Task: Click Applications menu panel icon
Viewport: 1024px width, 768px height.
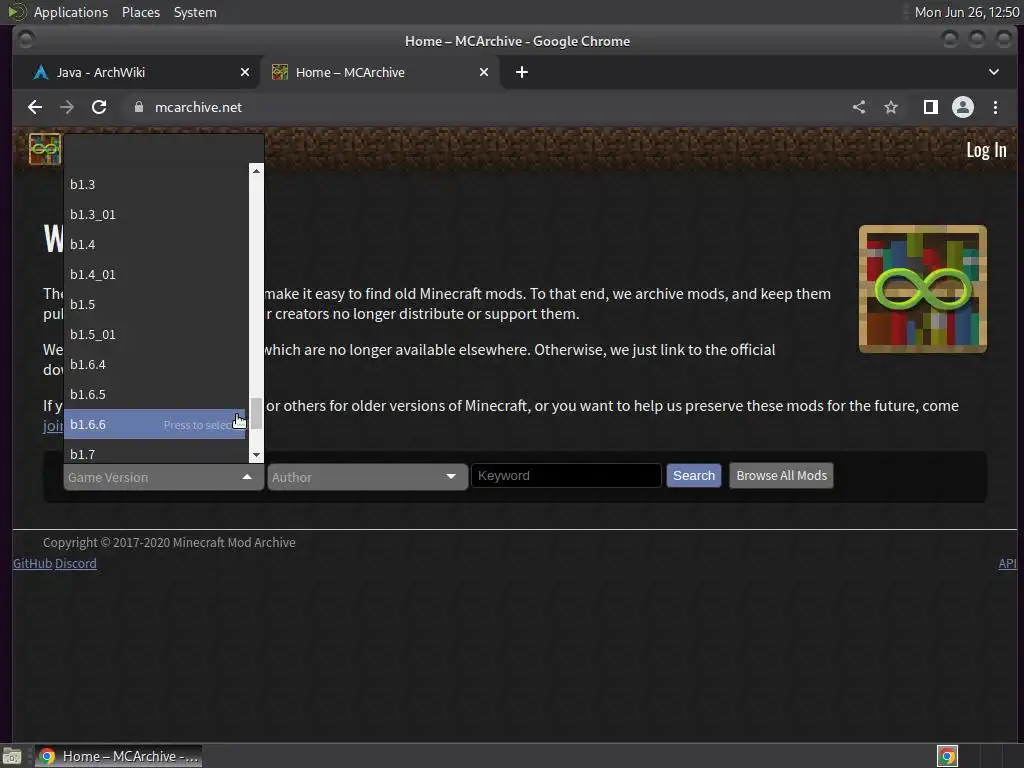Action: click(17, 12)
